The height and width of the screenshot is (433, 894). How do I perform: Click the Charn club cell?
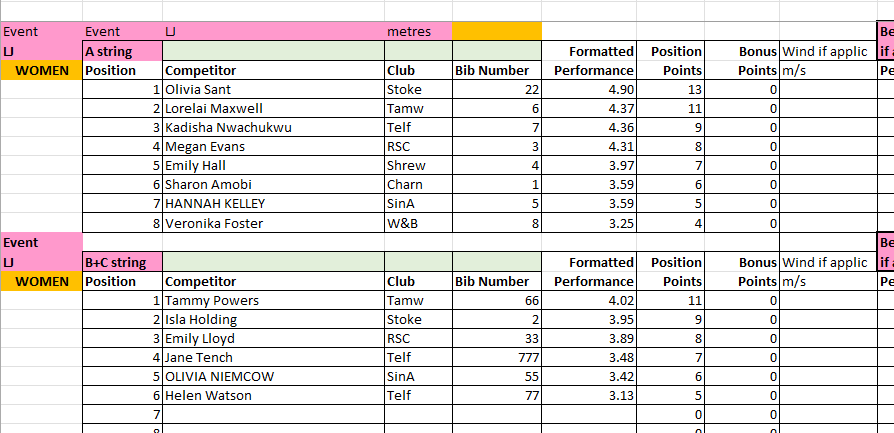(x=417, y=184)
